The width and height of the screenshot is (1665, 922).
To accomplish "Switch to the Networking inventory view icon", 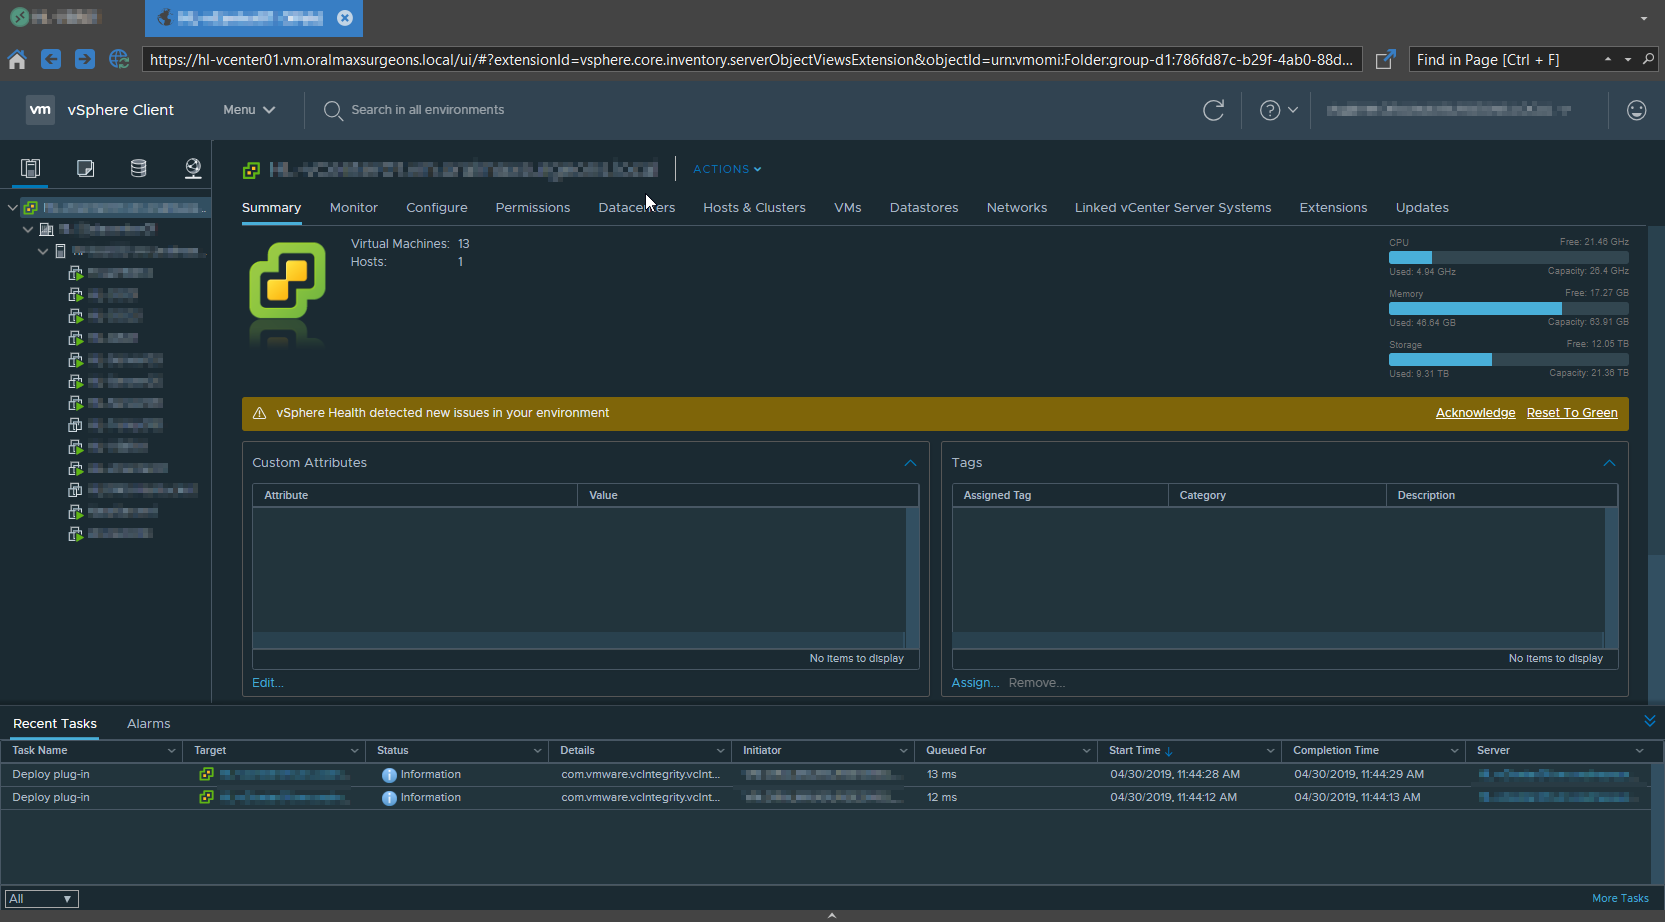I will 193,168.
